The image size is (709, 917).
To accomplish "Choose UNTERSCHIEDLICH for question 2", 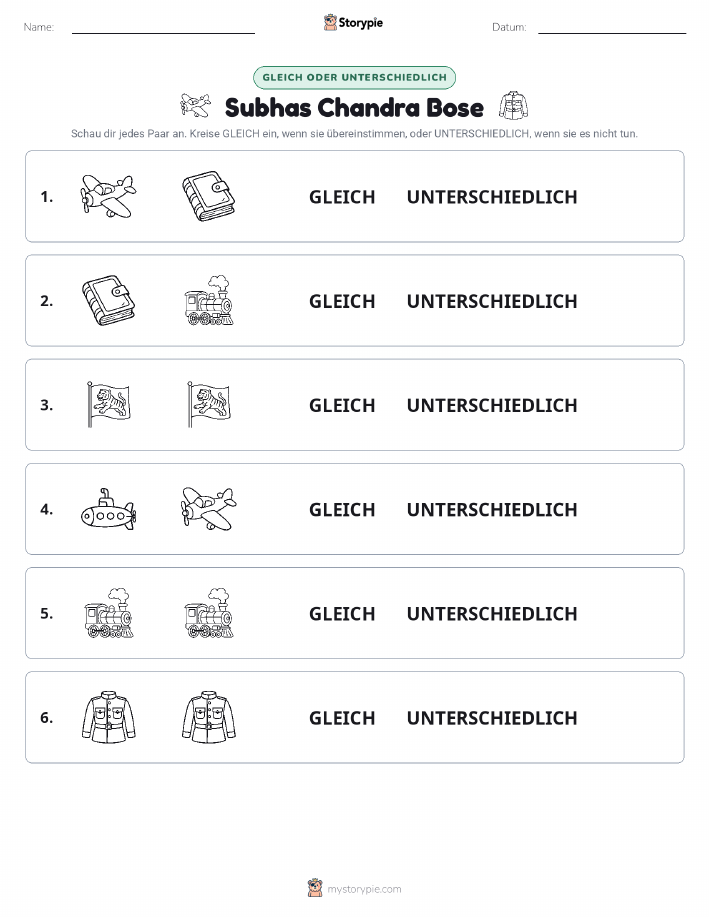I will pos(492,301).
